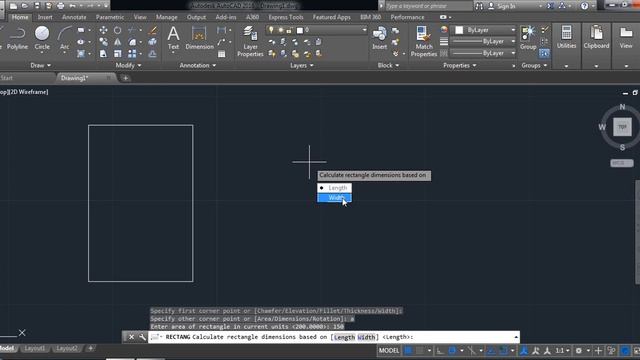Toggle MODEL space button in status bar
Screen dimensions: 640x360
(389, 350)
